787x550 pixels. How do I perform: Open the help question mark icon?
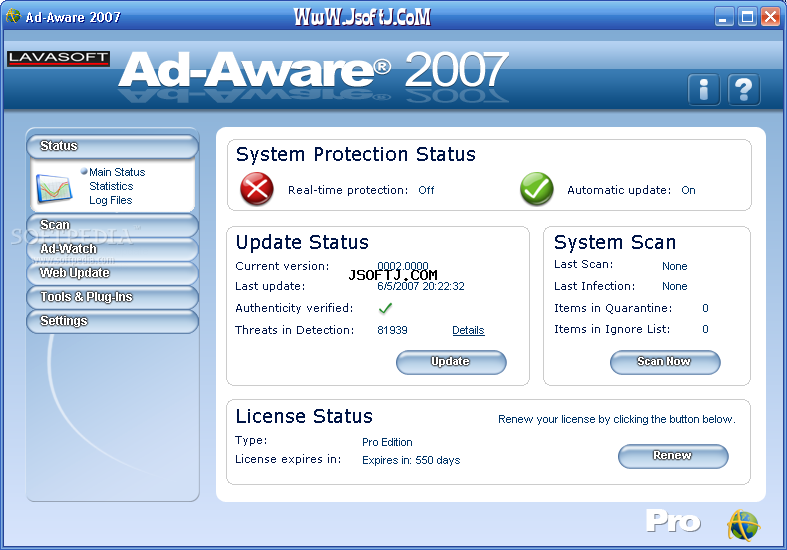tap(743, 90)
